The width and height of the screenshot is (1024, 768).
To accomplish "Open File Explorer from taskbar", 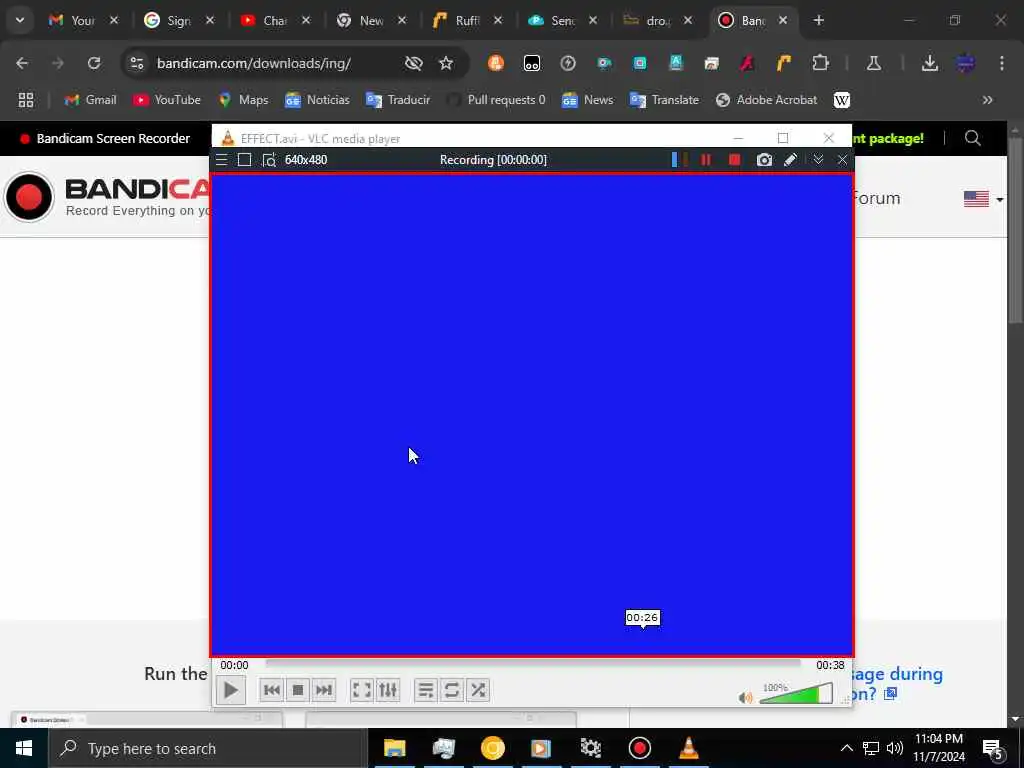I will click(x=394, y=748).
